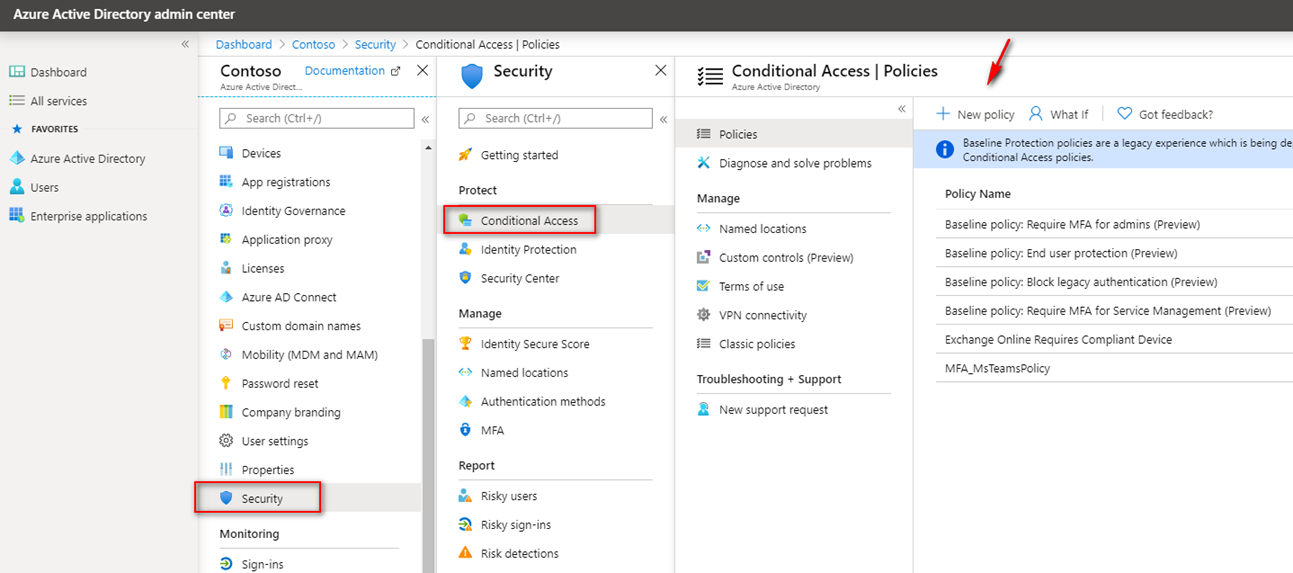Click the What If button
The width and height of the screenshot is (1293, 573).
click(1058, 114)
